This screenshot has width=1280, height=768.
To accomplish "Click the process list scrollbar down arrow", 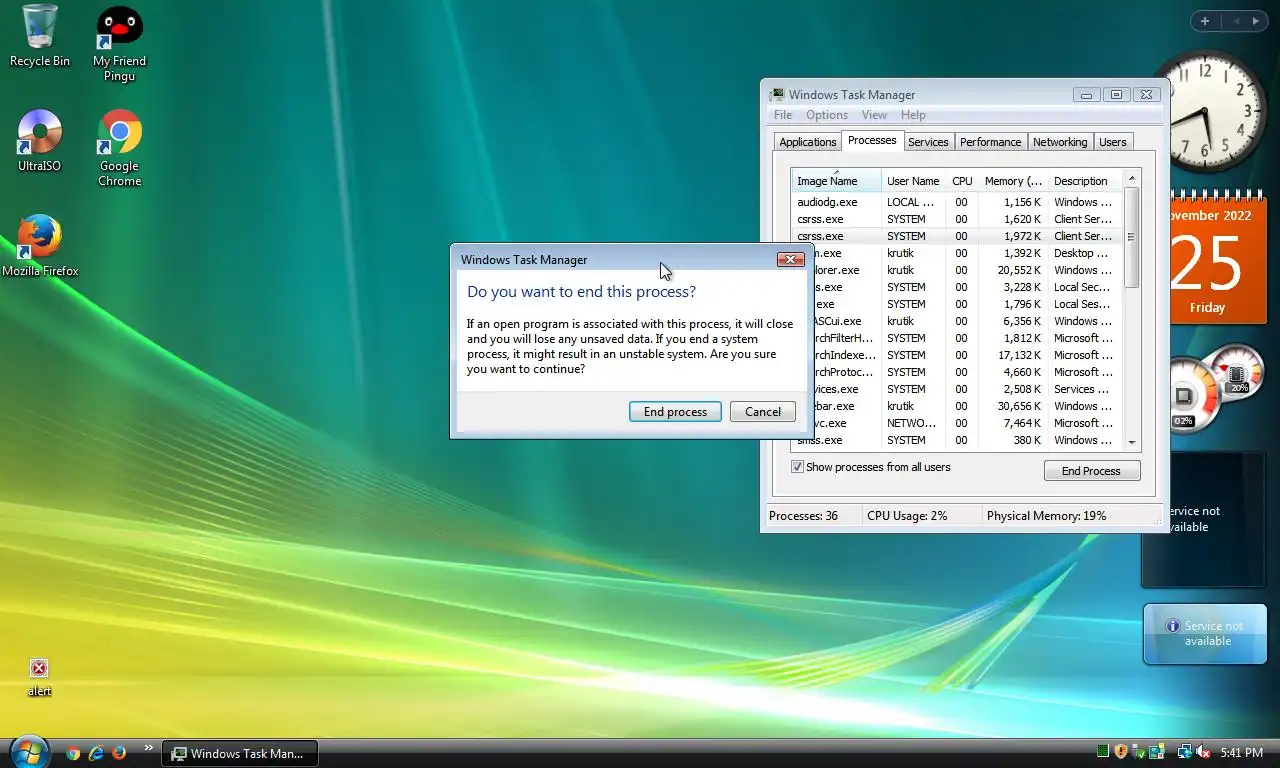I will pyautogui.click(x=1132, y=442).
